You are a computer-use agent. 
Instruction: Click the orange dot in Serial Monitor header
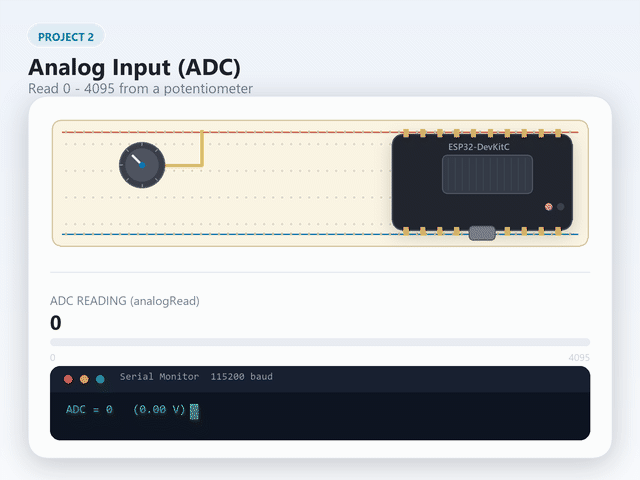point(84,379)
